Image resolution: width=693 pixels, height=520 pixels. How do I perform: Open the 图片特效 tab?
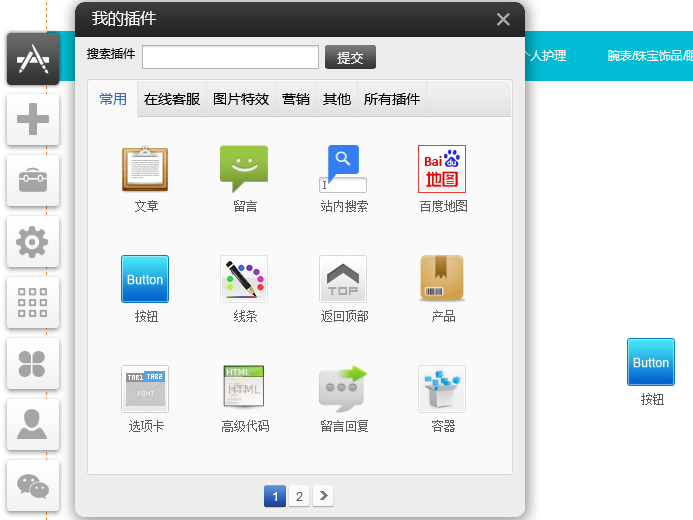point(241,99)
